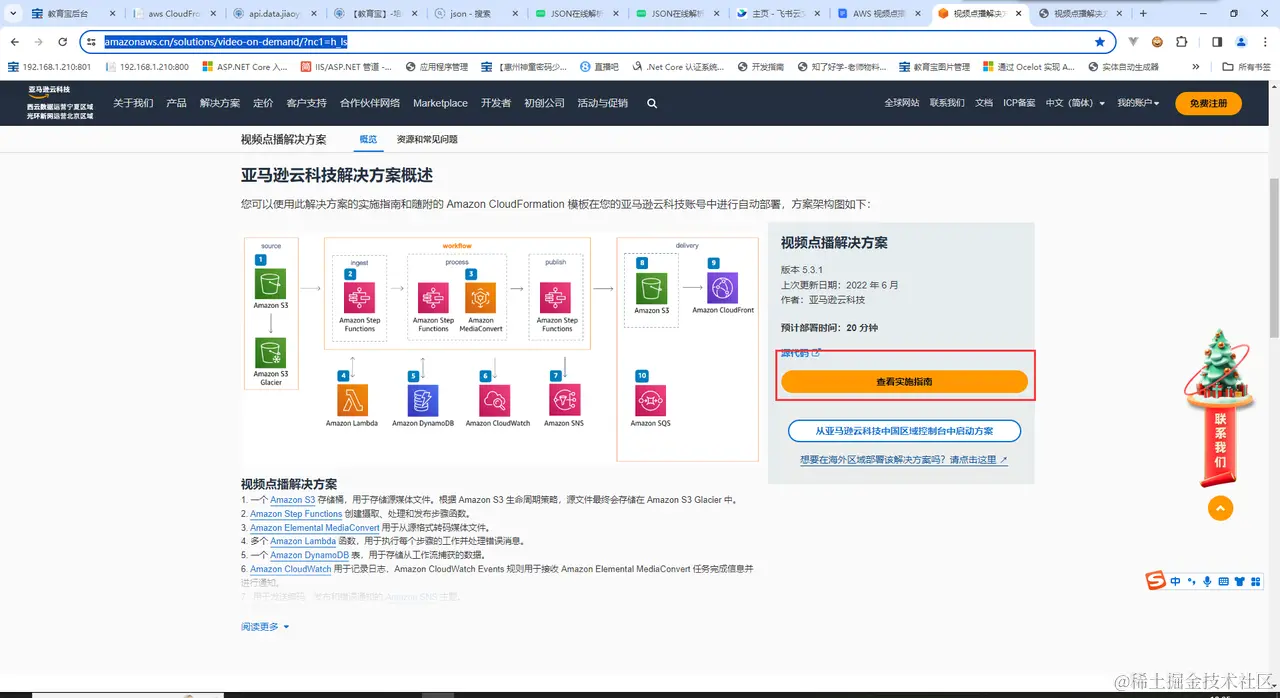Click the Amazon Lambda icon in diagram

352,400
